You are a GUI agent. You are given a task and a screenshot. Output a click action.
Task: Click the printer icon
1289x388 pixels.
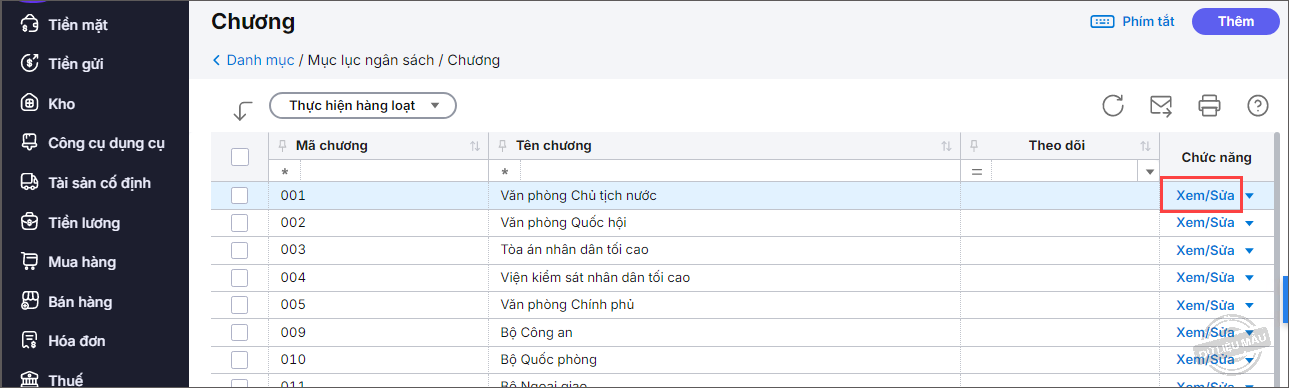point(1210,106)
